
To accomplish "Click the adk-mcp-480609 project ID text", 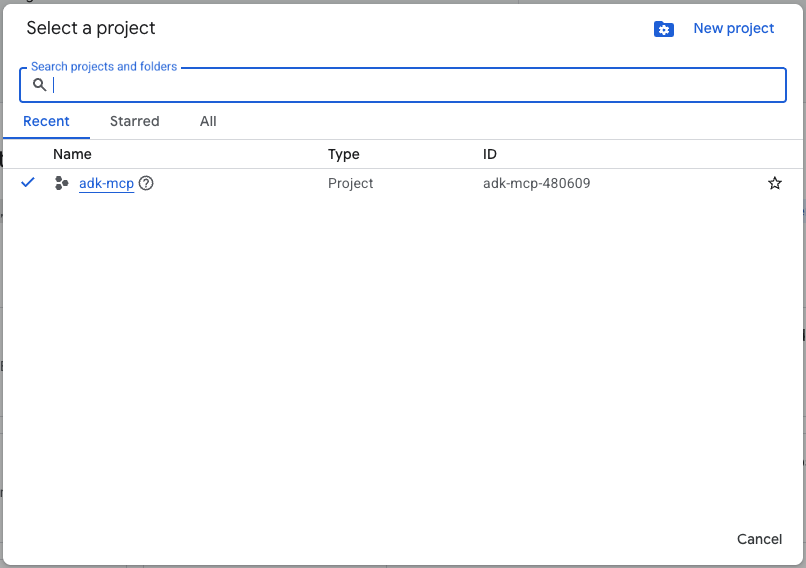I will [x=536, y=183].
